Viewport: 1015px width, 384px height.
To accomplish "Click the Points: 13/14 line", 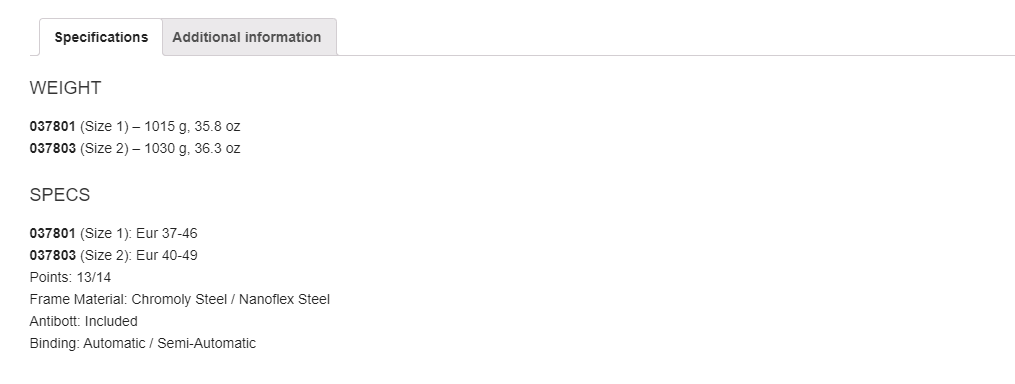I will tap(70, 277).
